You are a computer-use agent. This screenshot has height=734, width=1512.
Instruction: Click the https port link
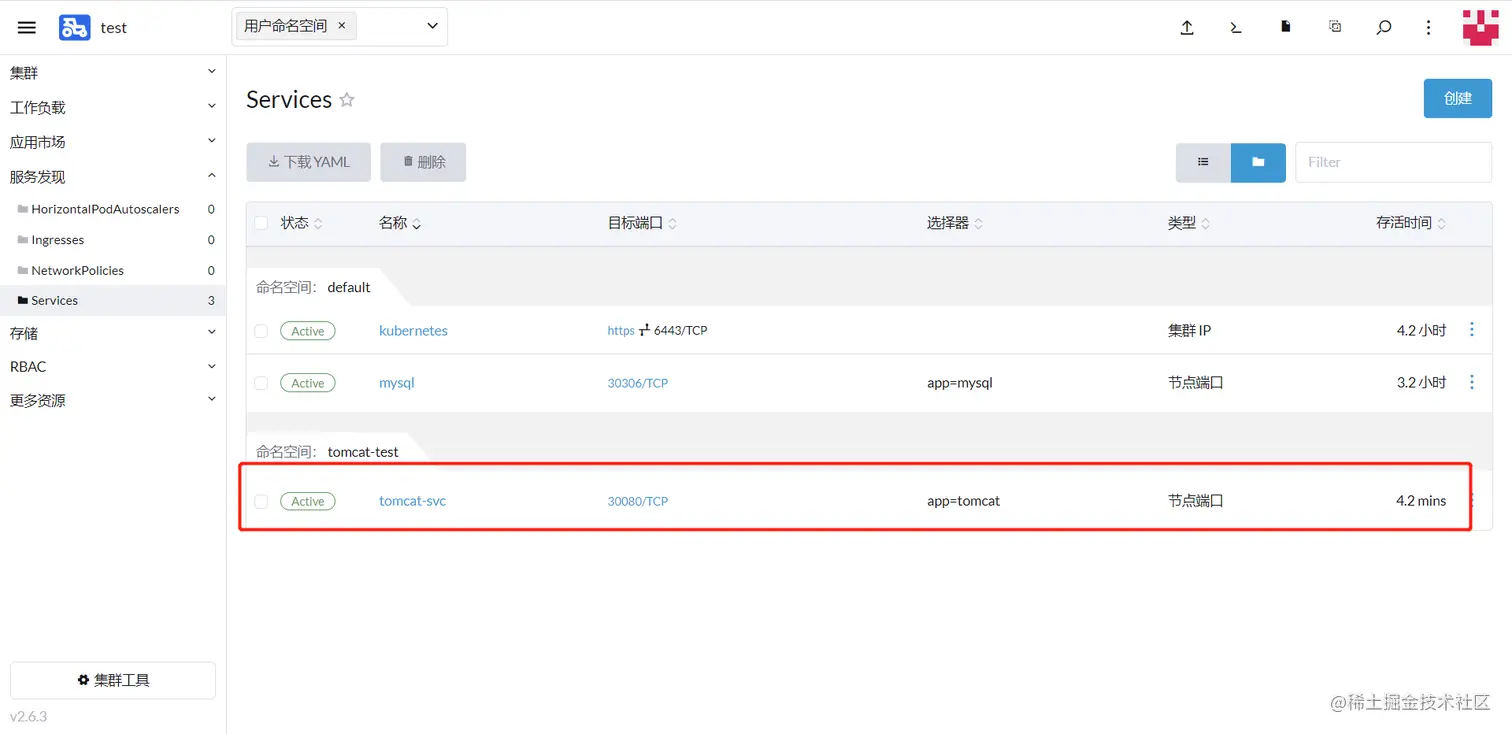click(621, 331)
